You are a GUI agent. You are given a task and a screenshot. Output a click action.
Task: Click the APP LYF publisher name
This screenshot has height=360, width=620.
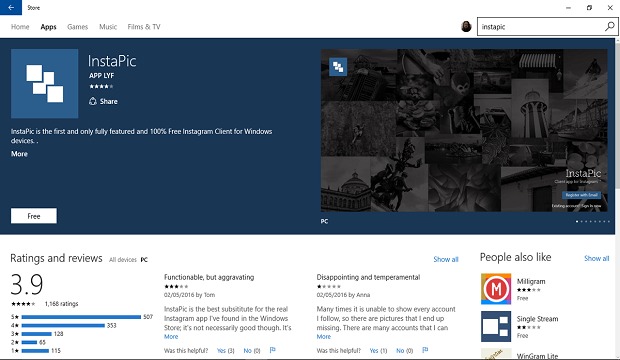[101, 76]
